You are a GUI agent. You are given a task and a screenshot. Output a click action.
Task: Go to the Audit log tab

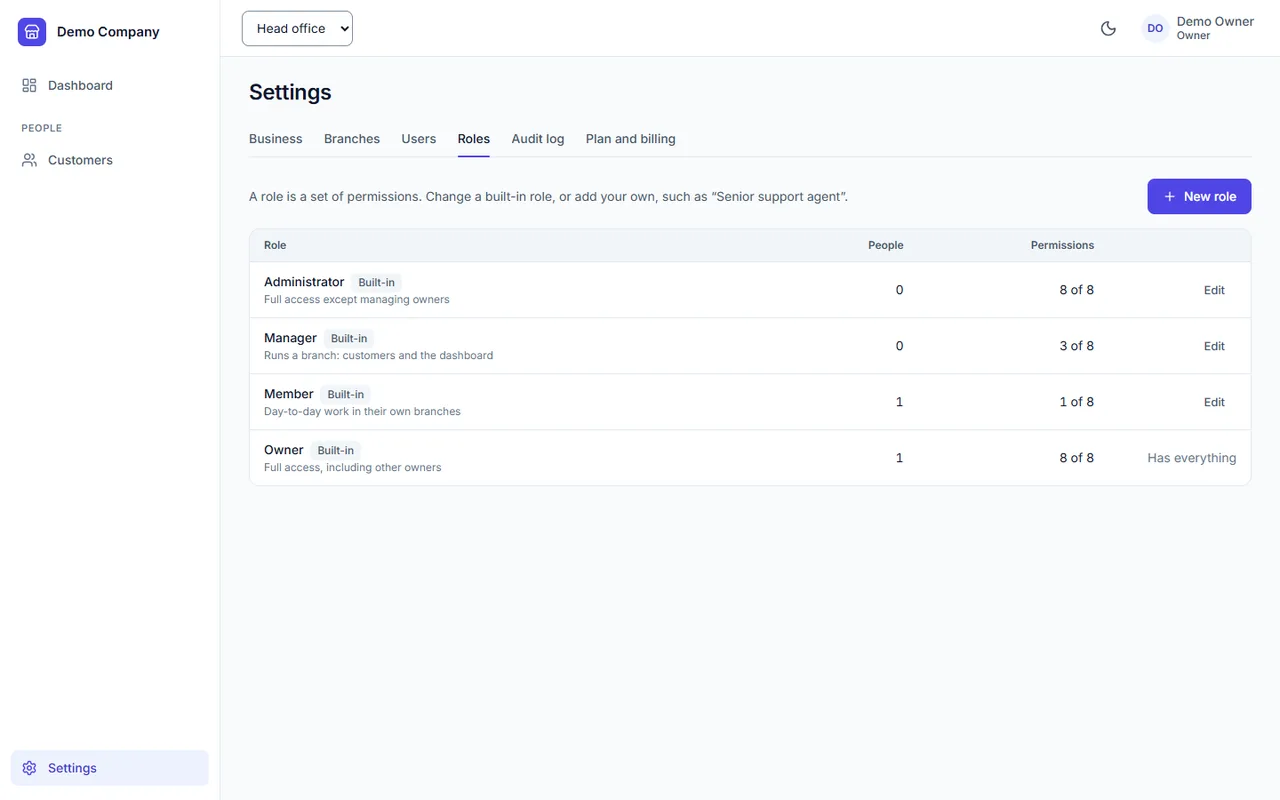[538, 139]
